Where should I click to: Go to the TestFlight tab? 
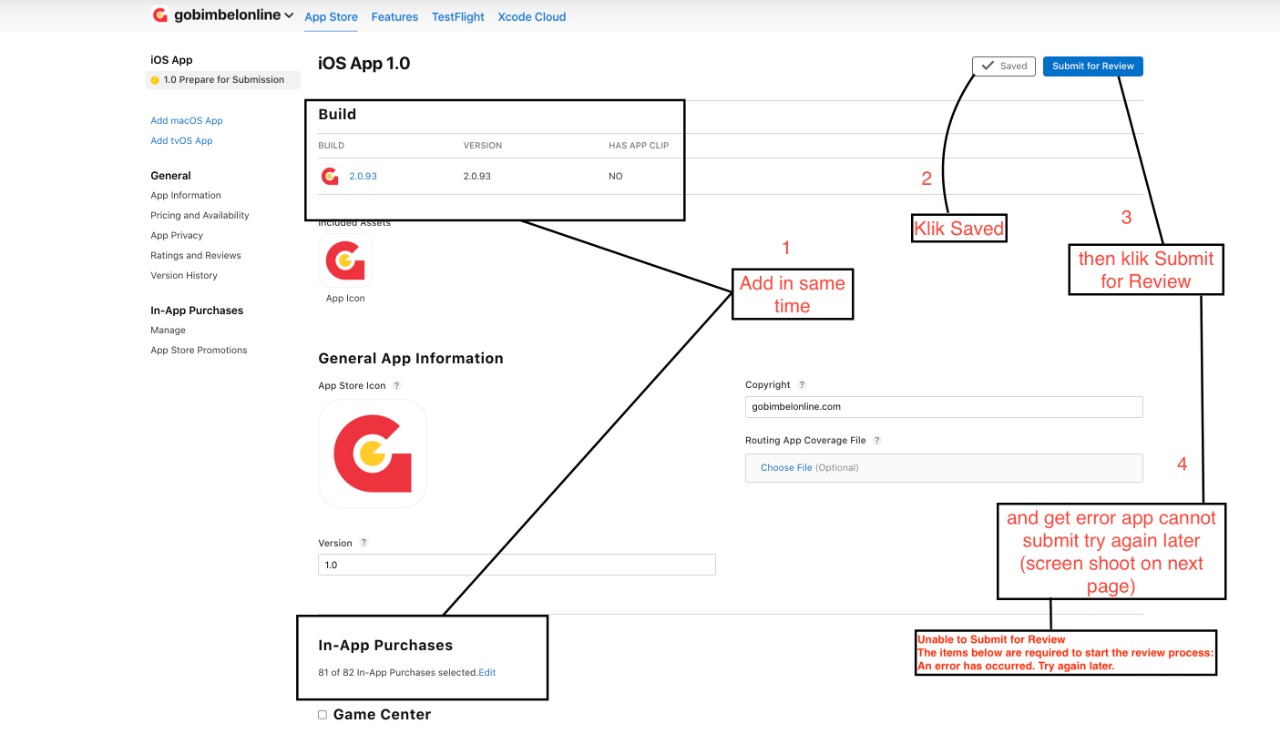[x=458, y=17]
